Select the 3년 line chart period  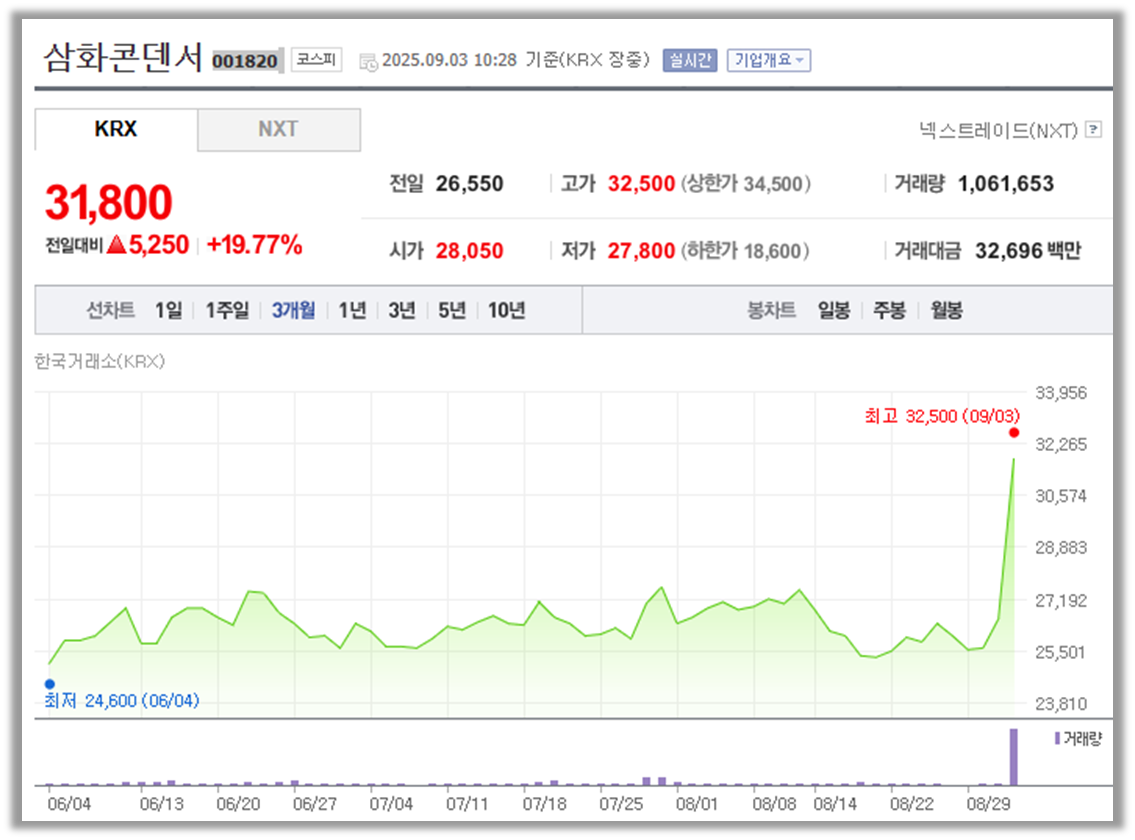[402, 311]
